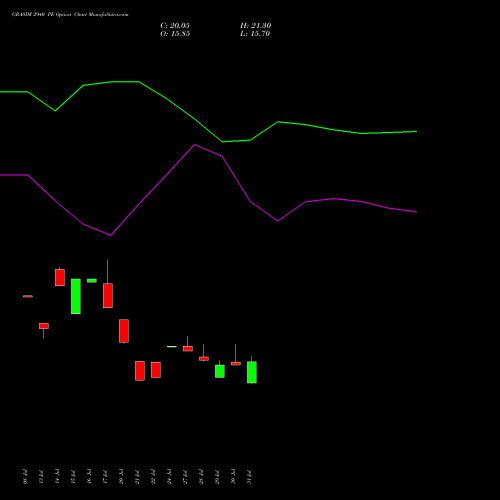Click the long-wick red candle above 17 Jul
Screen dimensions: 500x500
(x=108, y=295)
